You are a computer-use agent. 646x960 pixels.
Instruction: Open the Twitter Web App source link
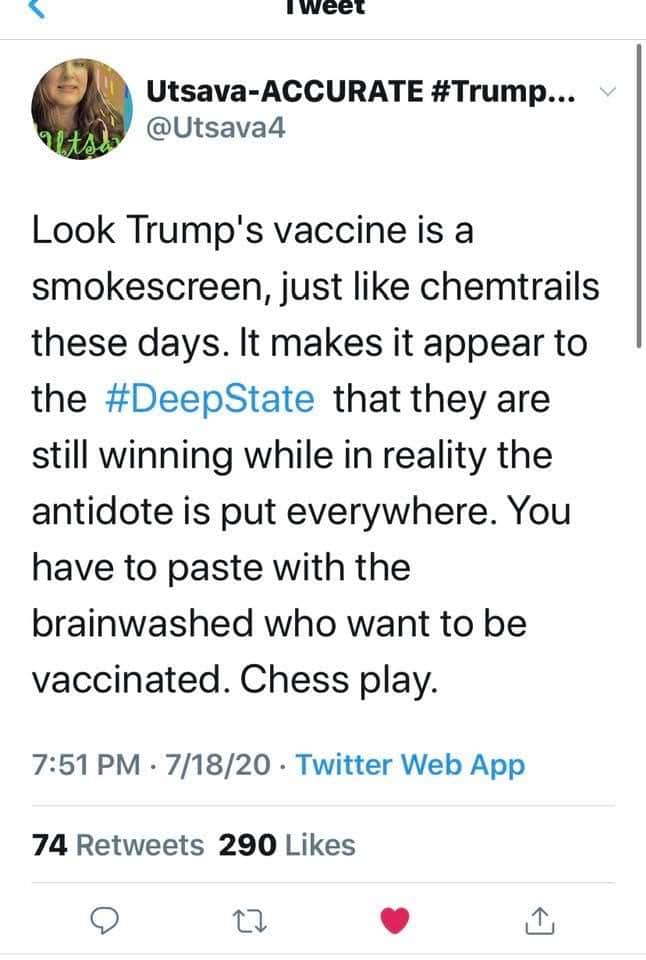tap(410, 766)
